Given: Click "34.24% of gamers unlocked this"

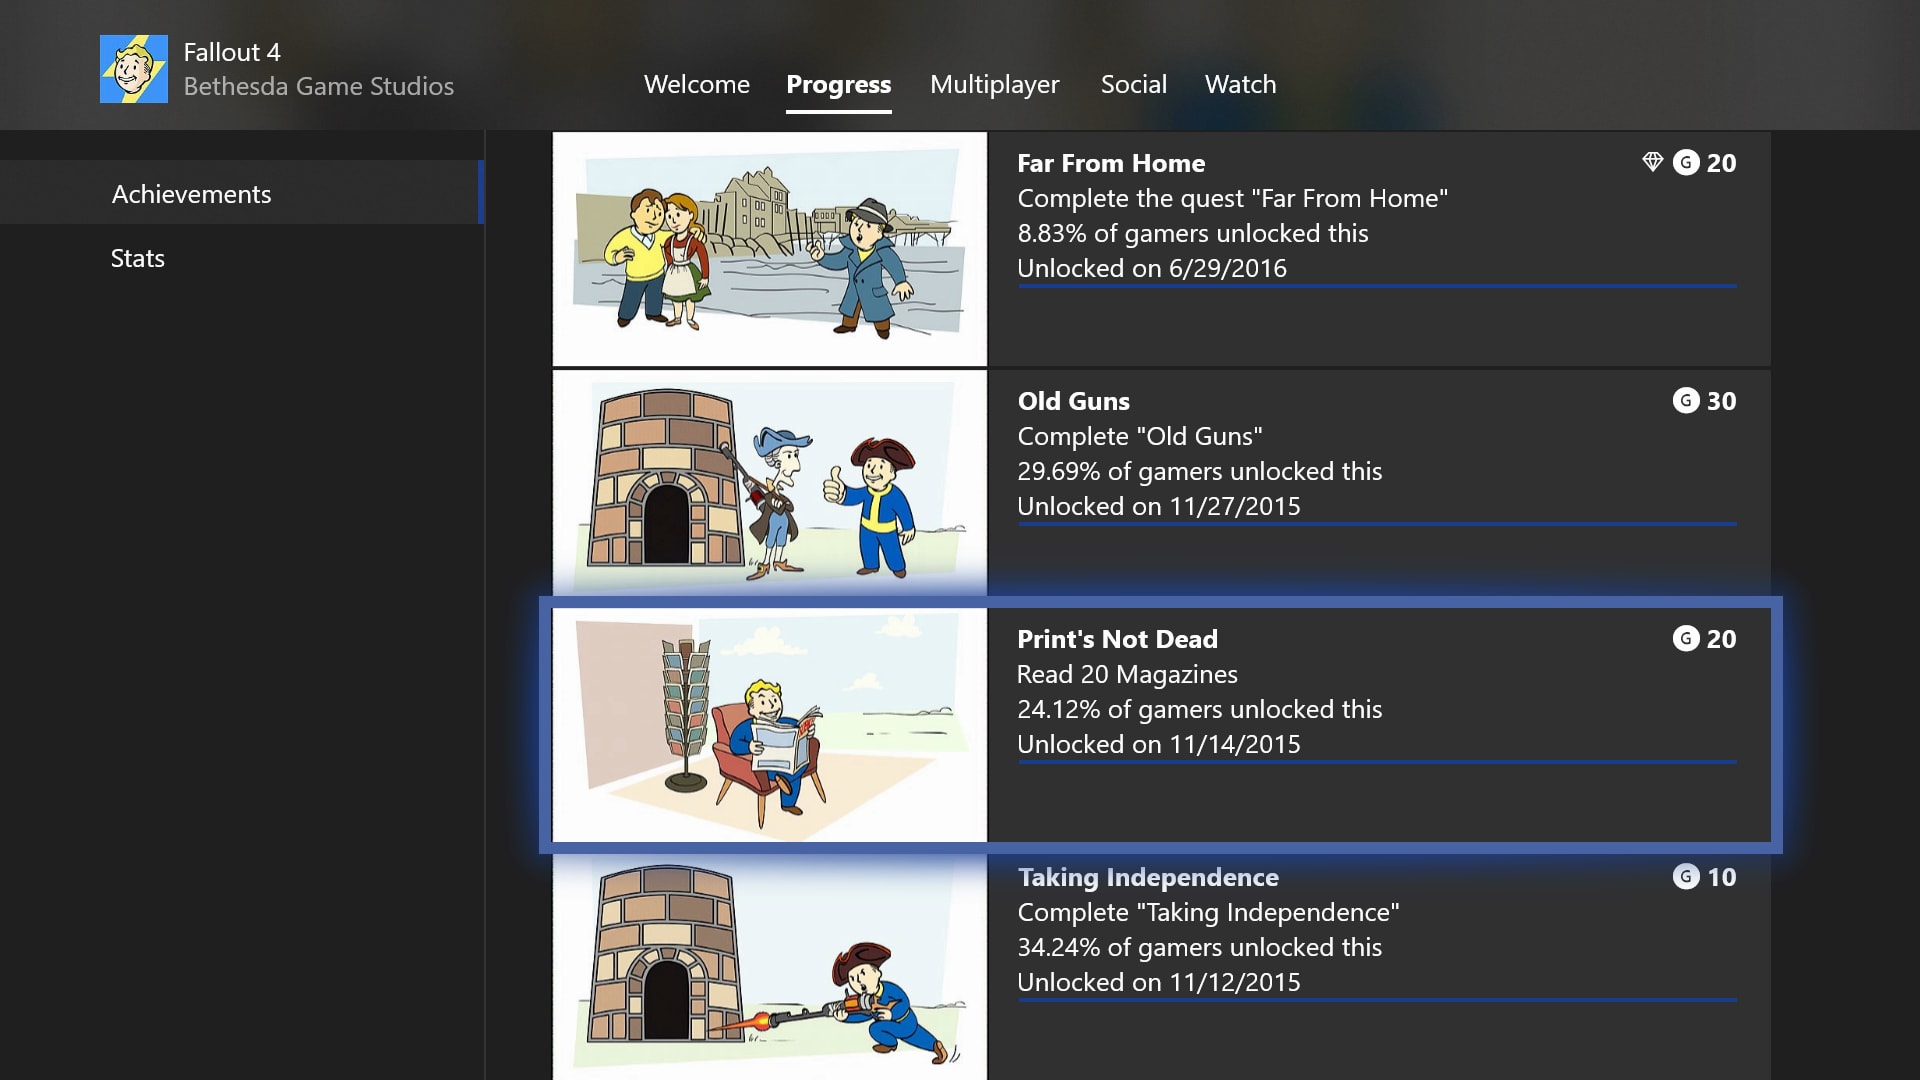Looking at the screenshot, I should pyautogui.click(x=1200, y=947).
